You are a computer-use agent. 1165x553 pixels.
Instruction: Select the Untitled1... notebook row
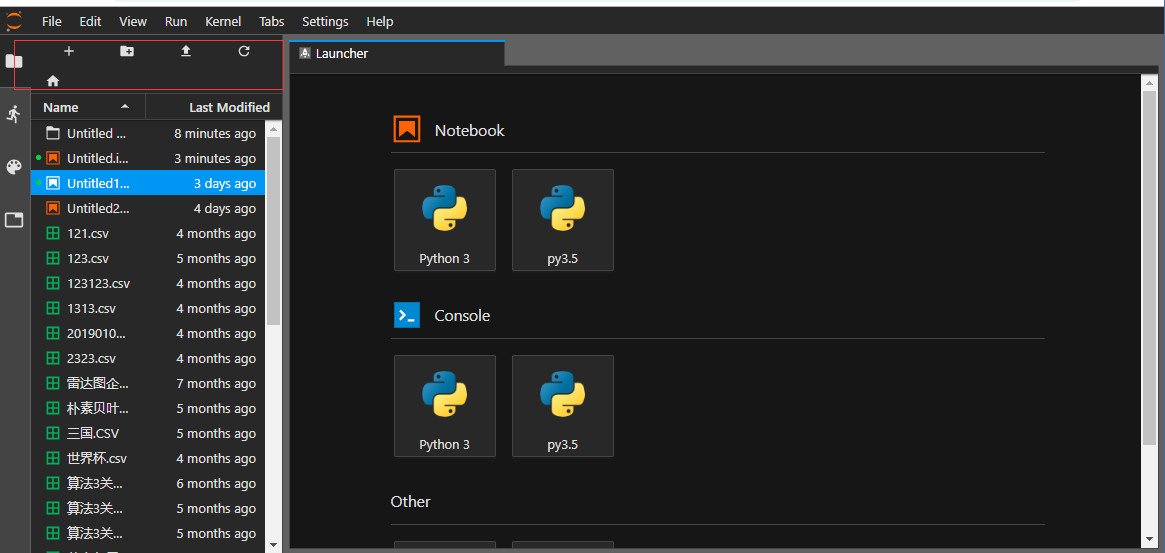tap(148, 184)
